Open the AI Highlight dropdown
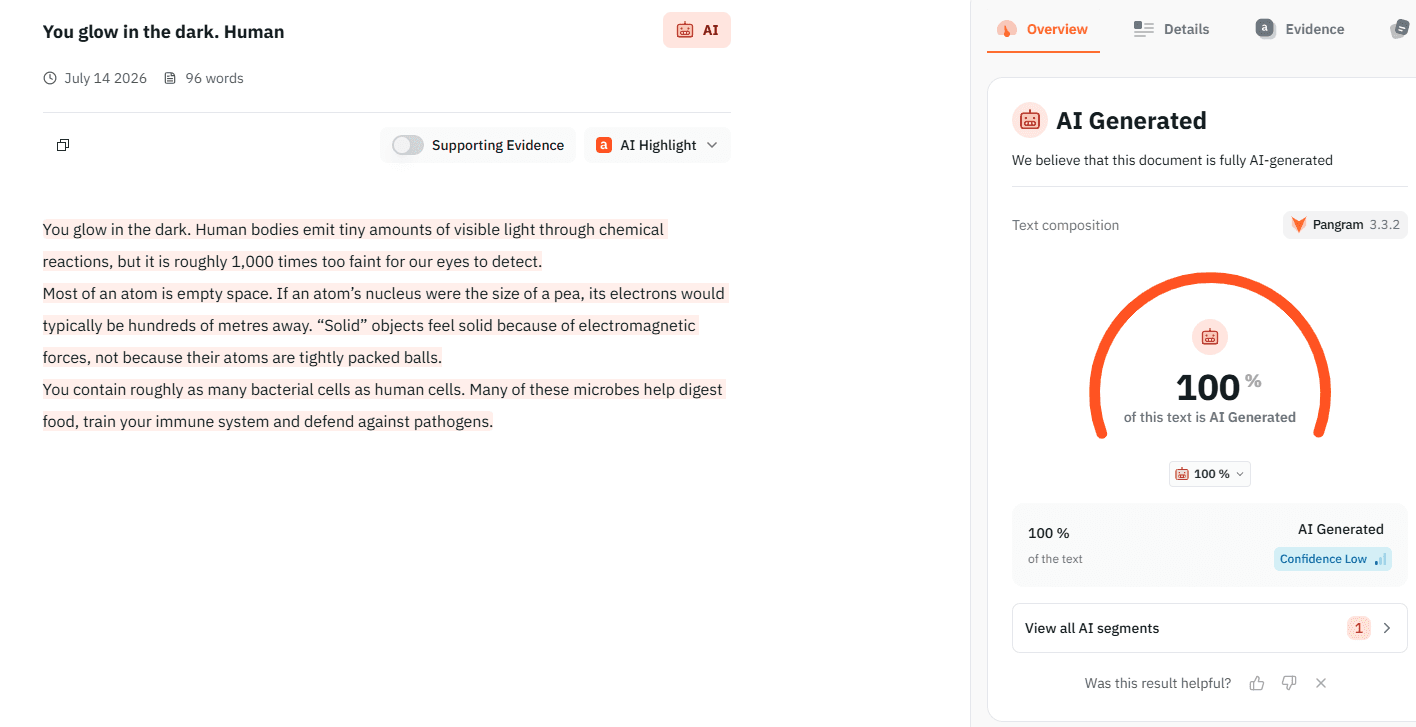Viewport: 1416px width, 727px height. point(657,145)
